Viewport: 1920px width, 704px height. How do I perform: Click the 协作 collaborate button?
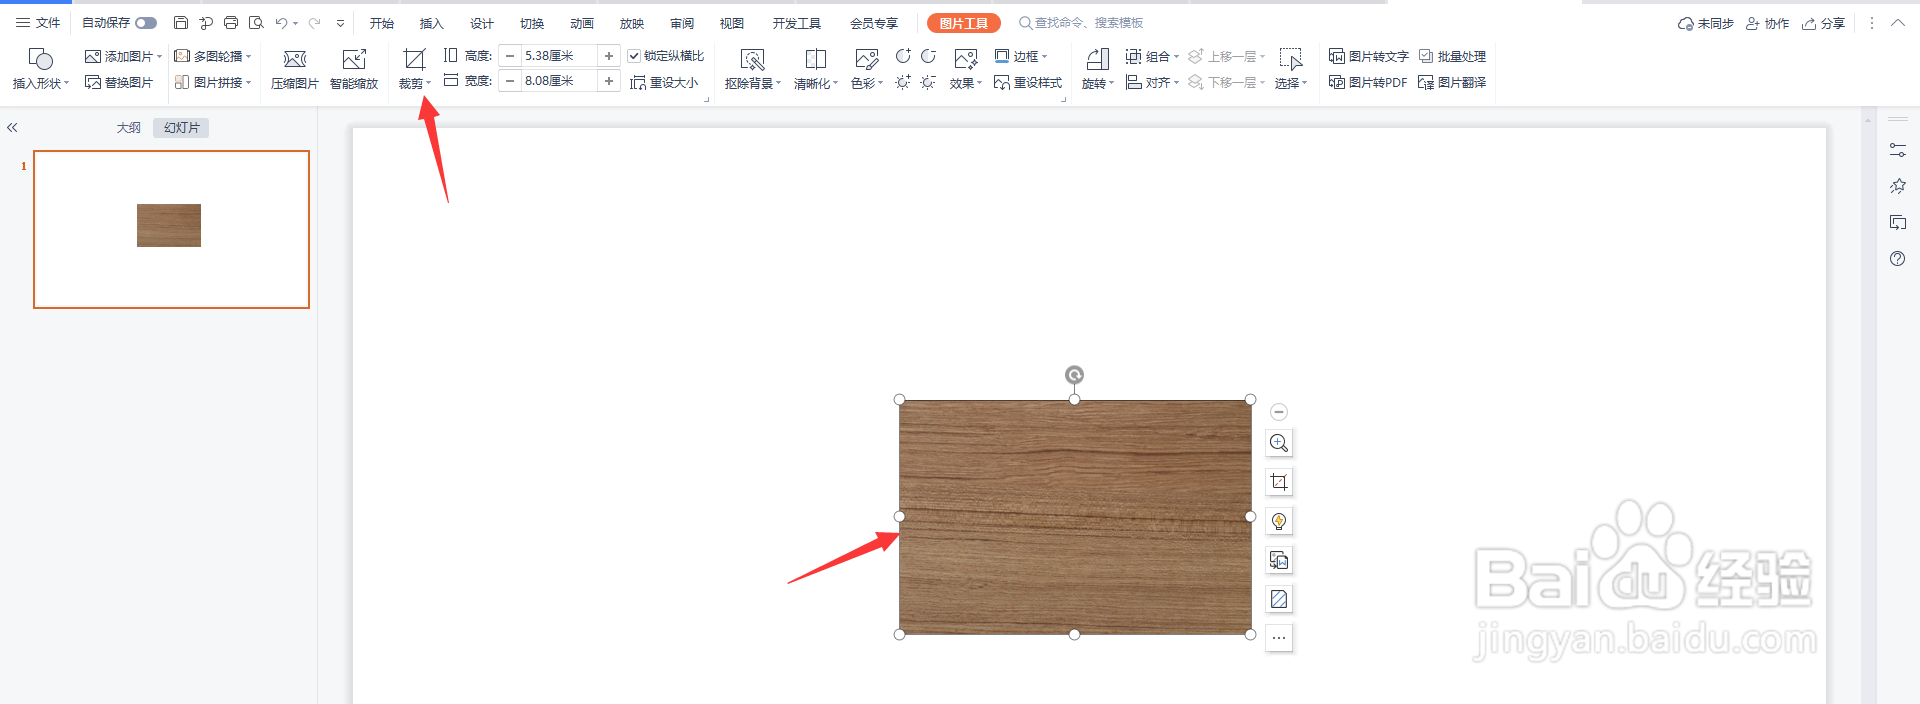coord(1767,23)
